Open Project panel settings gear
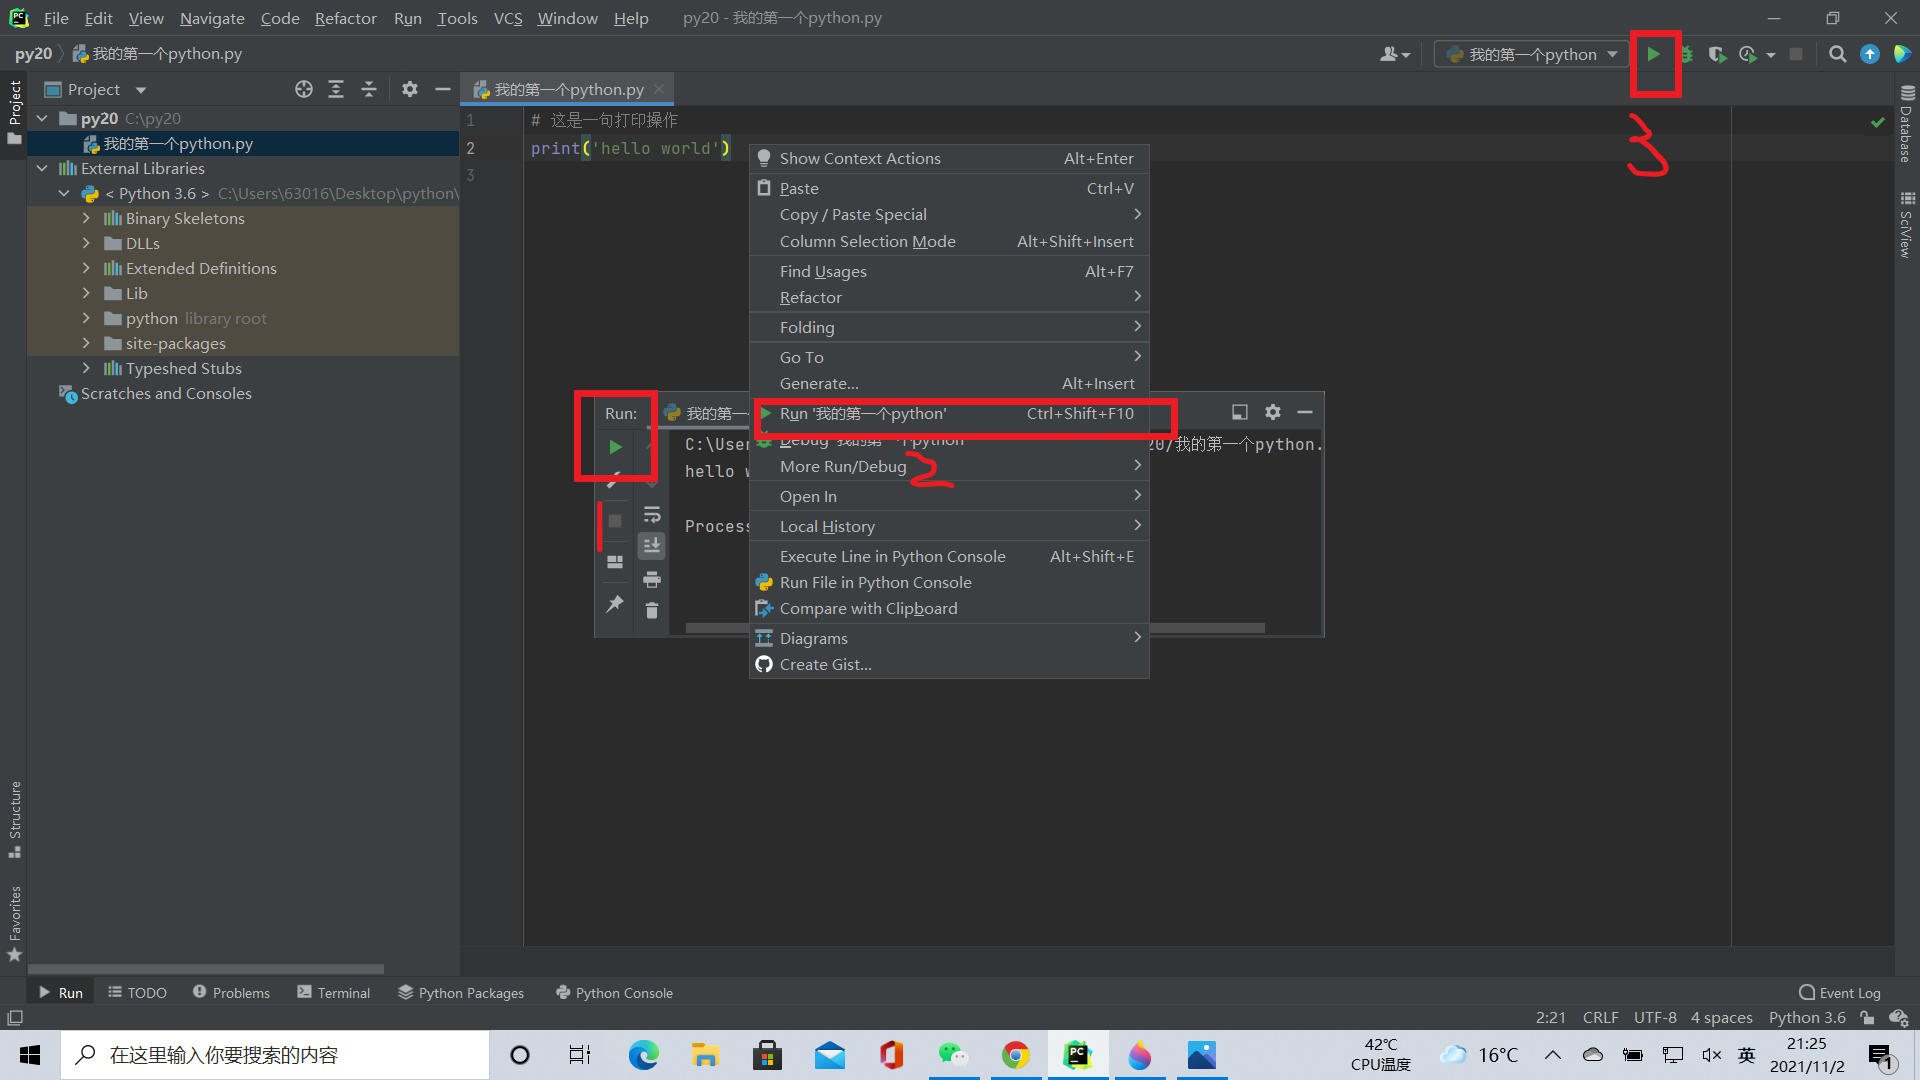1920x1080 pixels. pyautogui.click(x=409, y=90)
